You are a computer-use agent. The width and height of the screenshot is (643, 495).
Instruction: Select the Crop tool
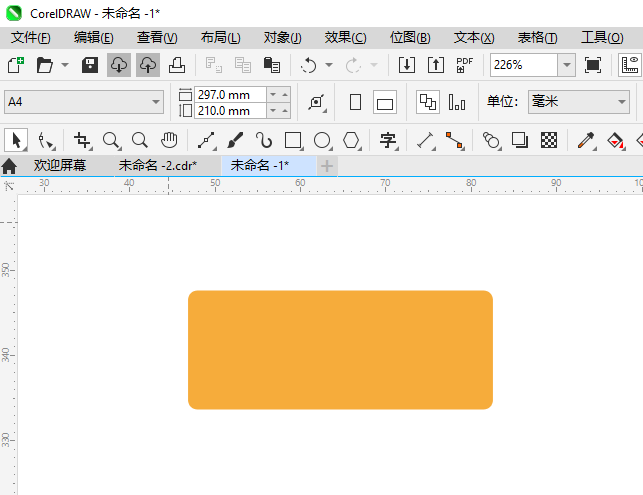(82, 141)
